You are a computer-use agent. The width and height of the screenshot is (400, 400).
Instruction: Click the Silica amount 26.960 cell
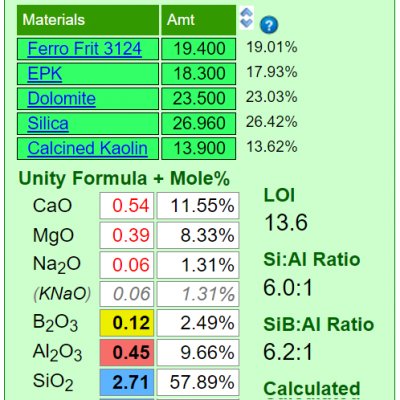pyautogui.click(x=199, y=123)
